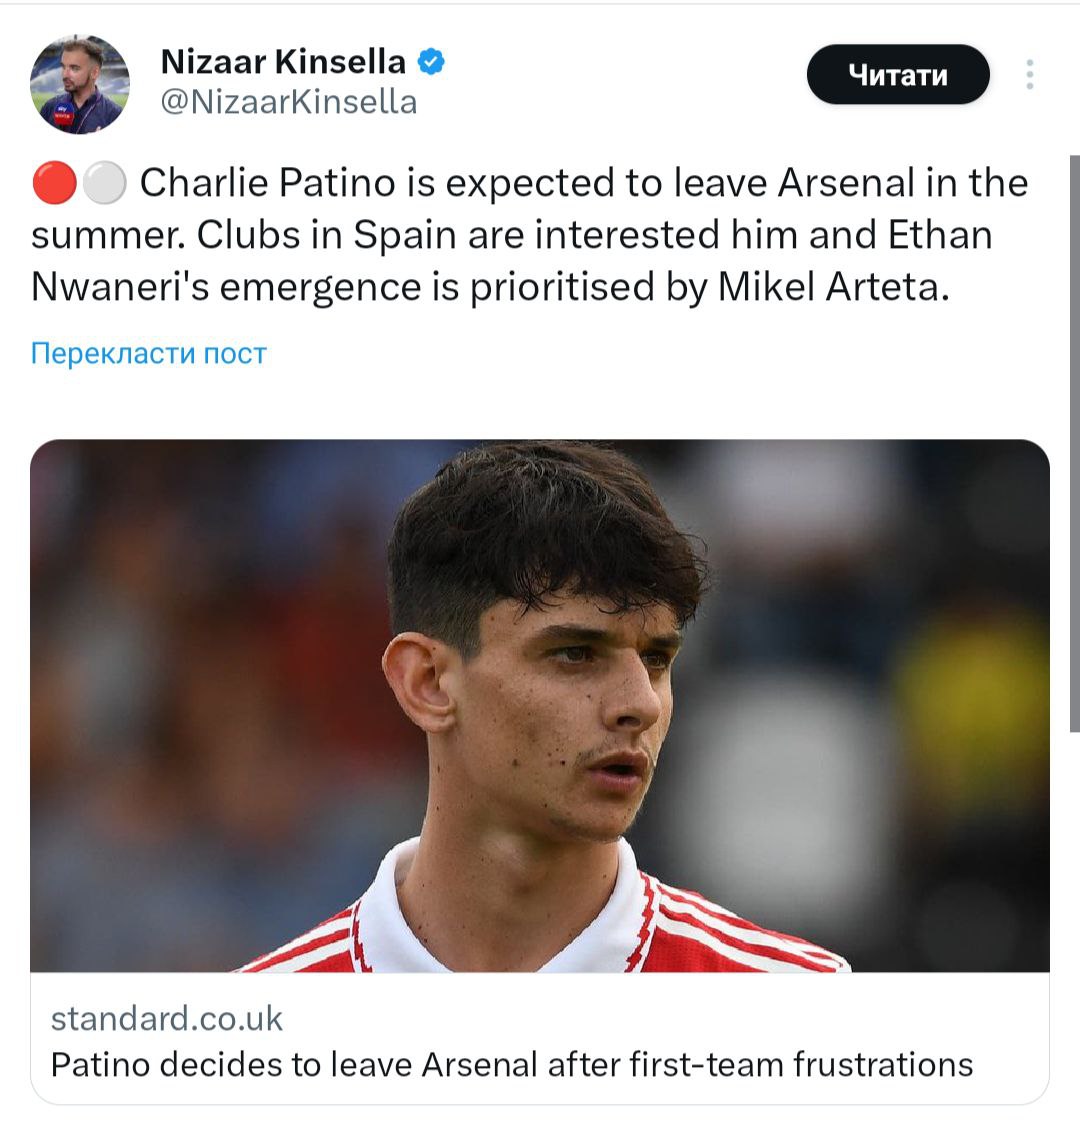Viewport: 1080px width, 1135px height.
Task: Open headline "Patino decides to leave Arsenal"
Action: point(511,1064)
